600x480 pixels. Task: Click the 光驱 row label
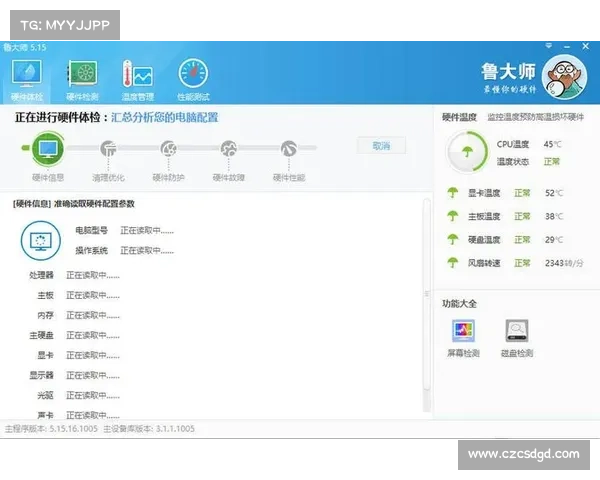[46, 395]
